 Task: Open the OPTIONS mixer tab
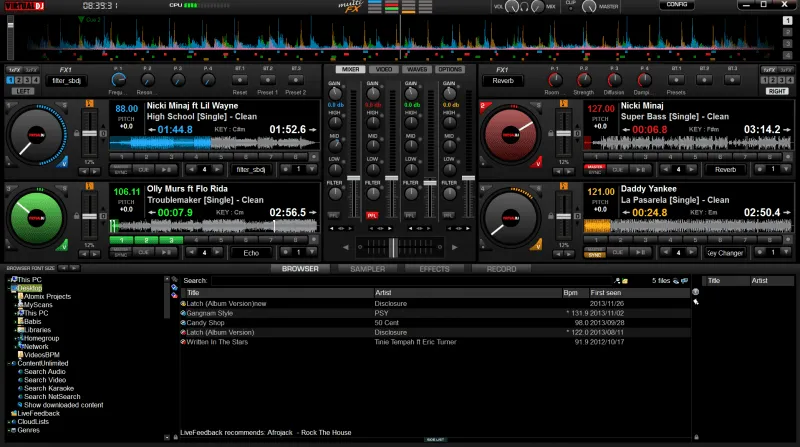point(449,69)
